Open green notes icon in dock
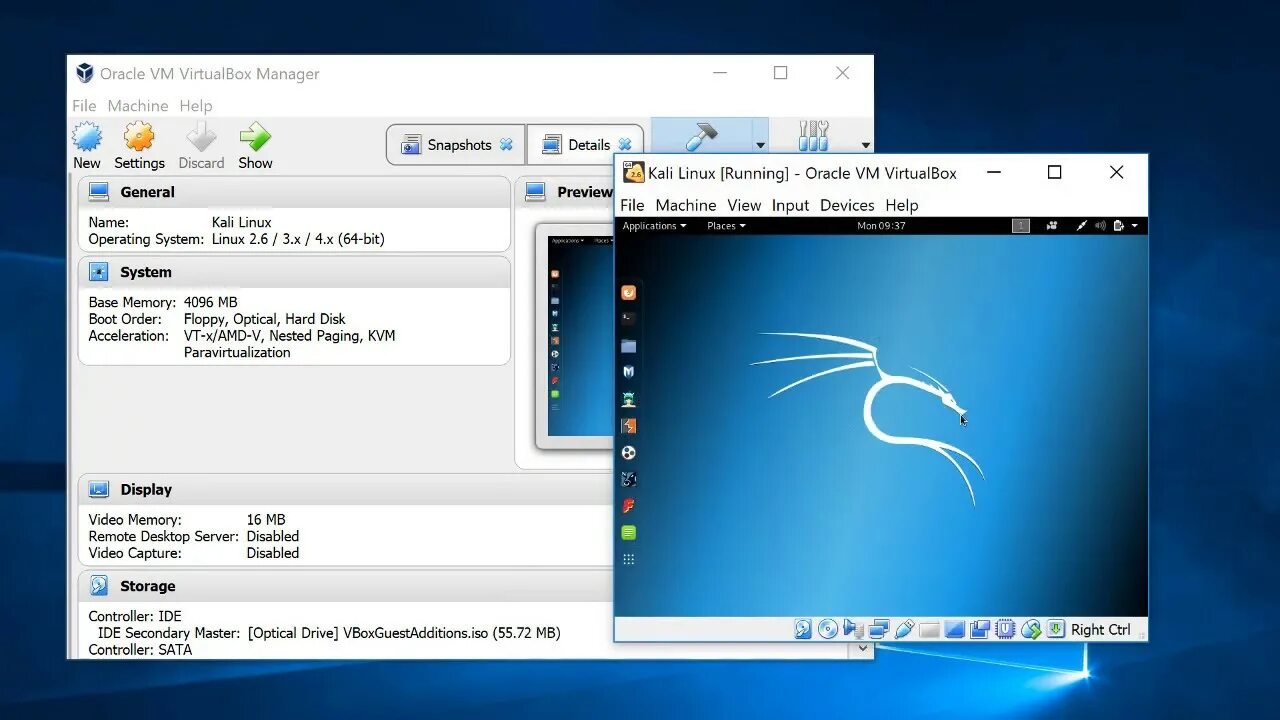 tap(628, 533)
